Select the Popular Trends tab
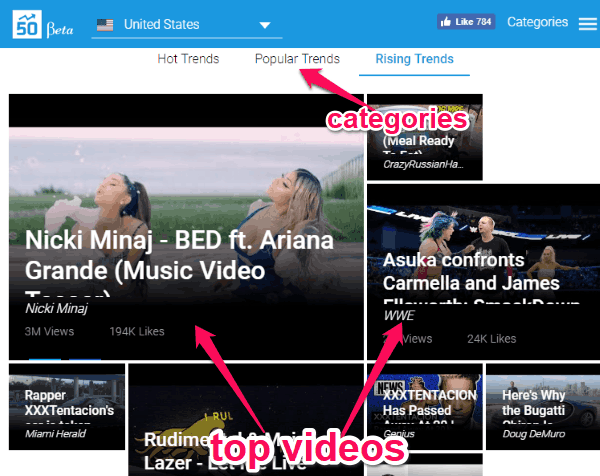 coord(297,59)
